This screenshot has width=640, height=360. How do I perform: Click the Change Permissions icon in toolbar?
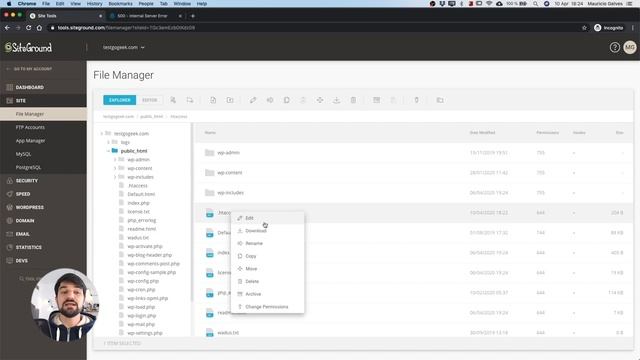416,100
